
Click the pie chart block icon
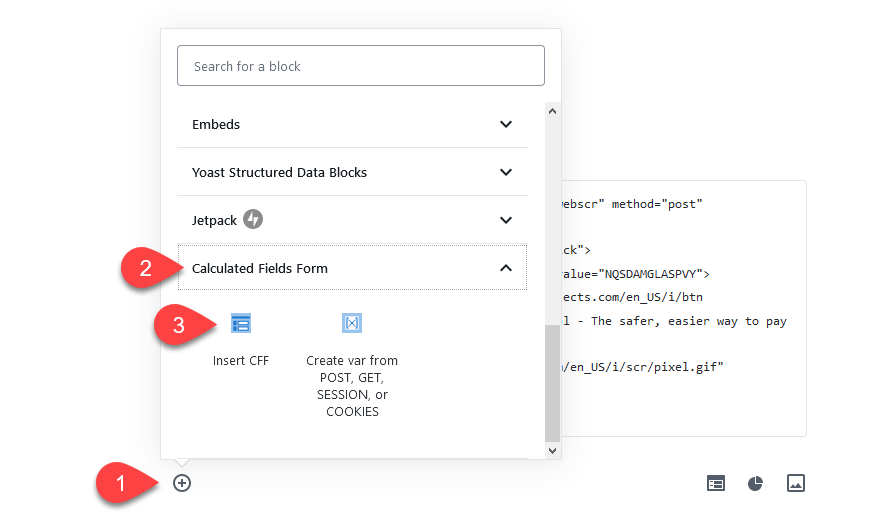tap(756, 483)
